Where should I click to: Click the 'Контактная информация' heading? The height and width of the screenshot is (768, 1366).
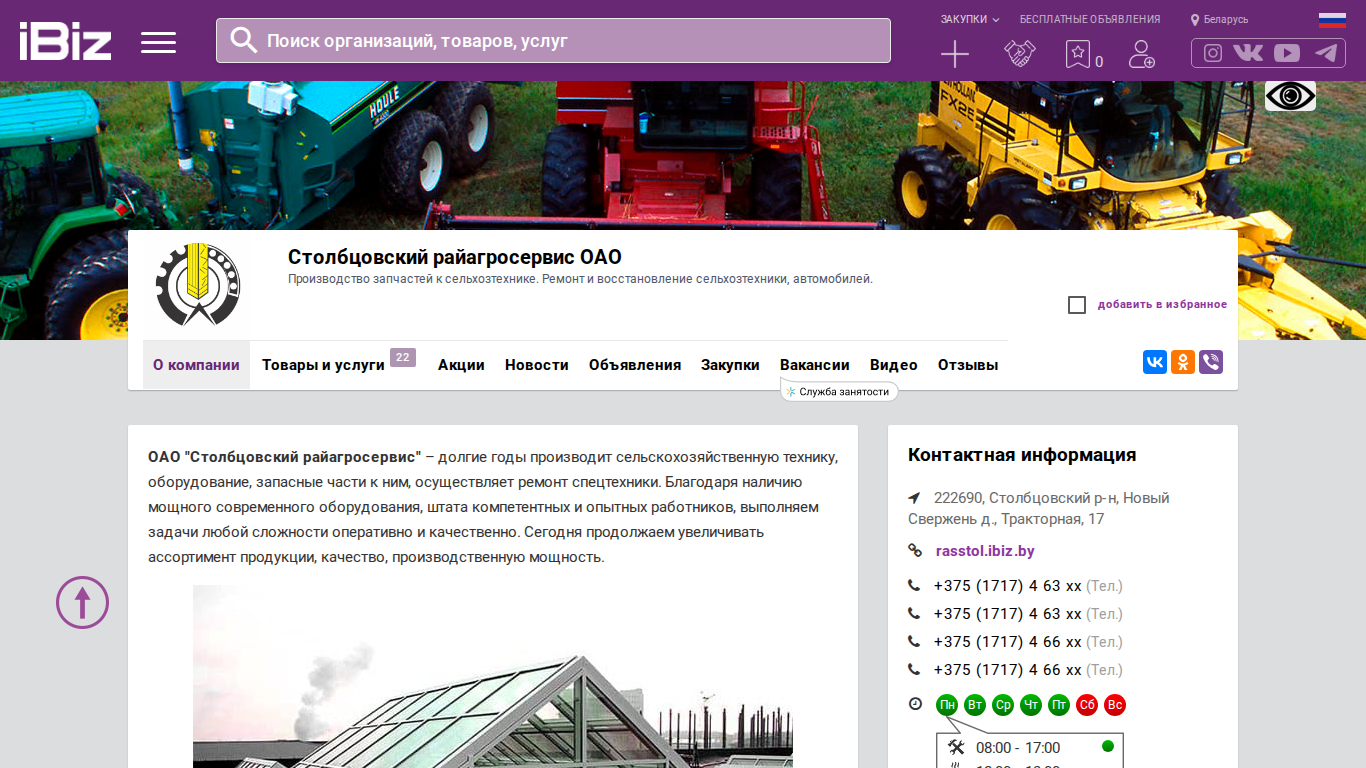pyautogui.click(x=1022, y=455)
